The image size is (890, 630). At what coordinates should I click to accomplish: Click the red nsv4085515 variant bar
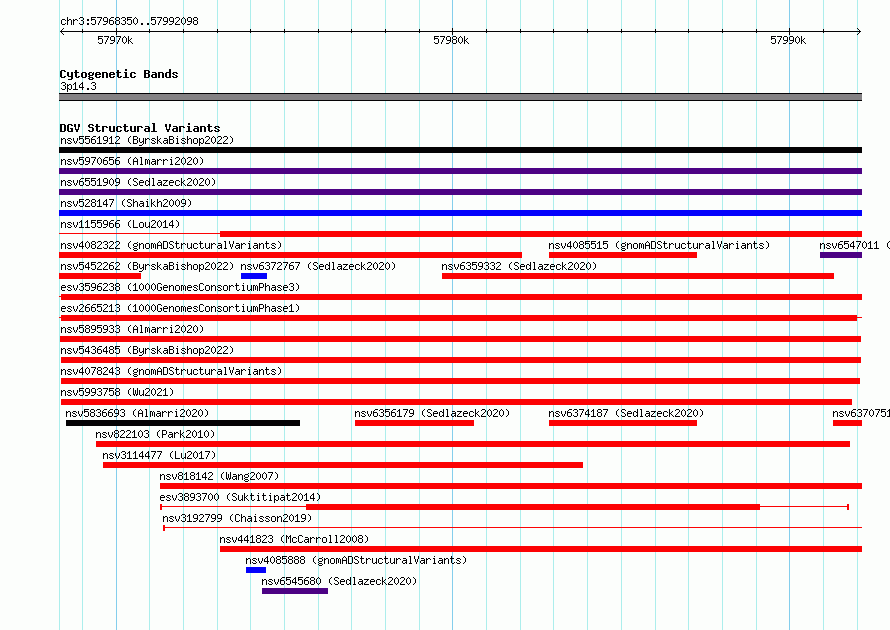623,255
